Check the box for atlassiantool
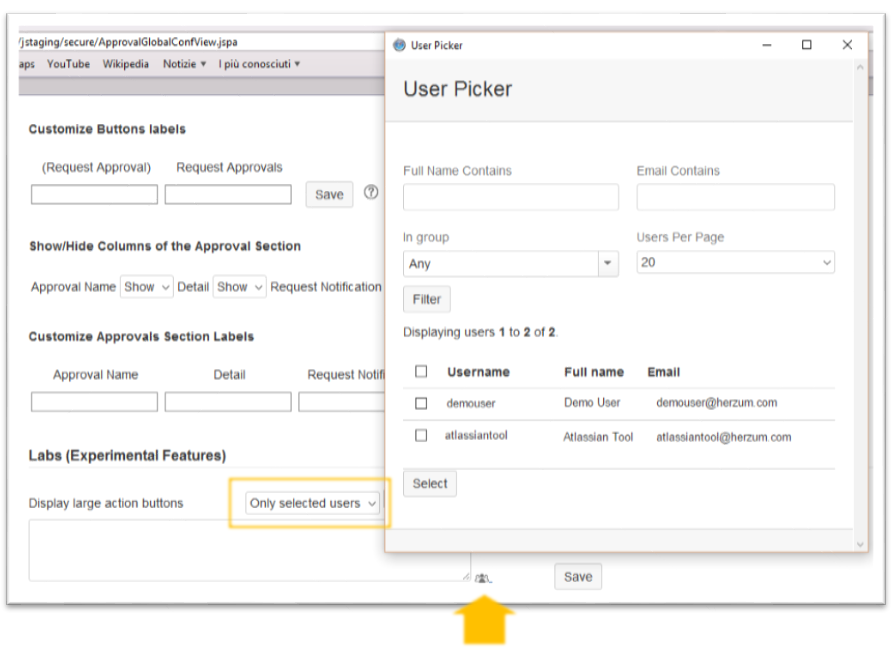 (421, 436)
